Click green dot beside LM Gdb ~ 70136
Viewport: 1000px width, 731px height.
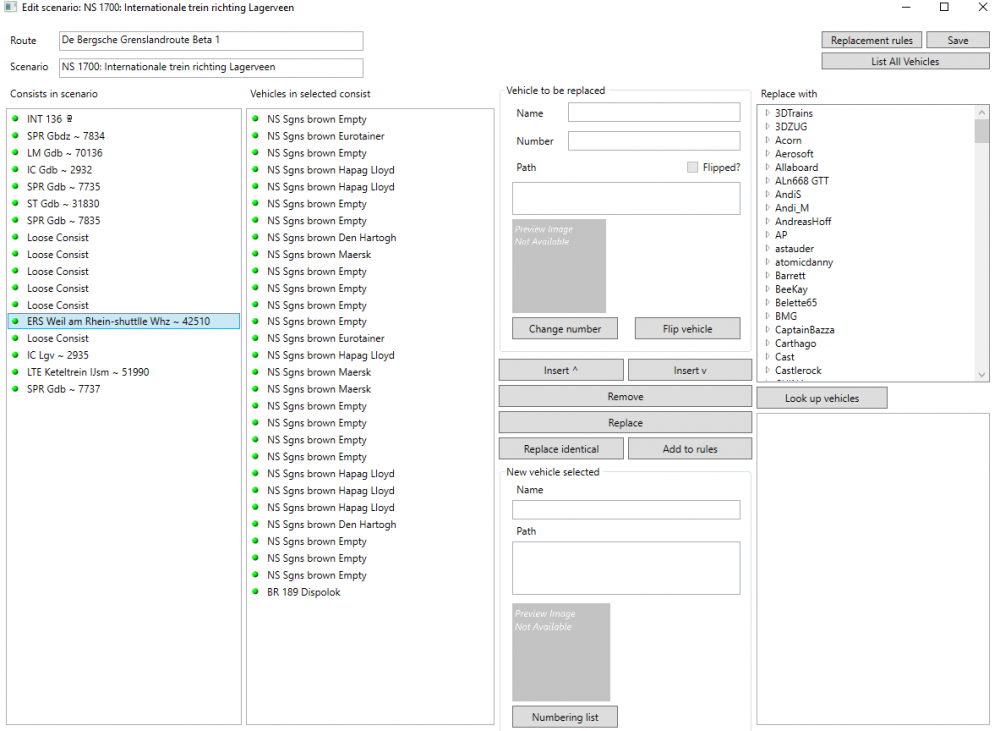(x=16, y=153)
